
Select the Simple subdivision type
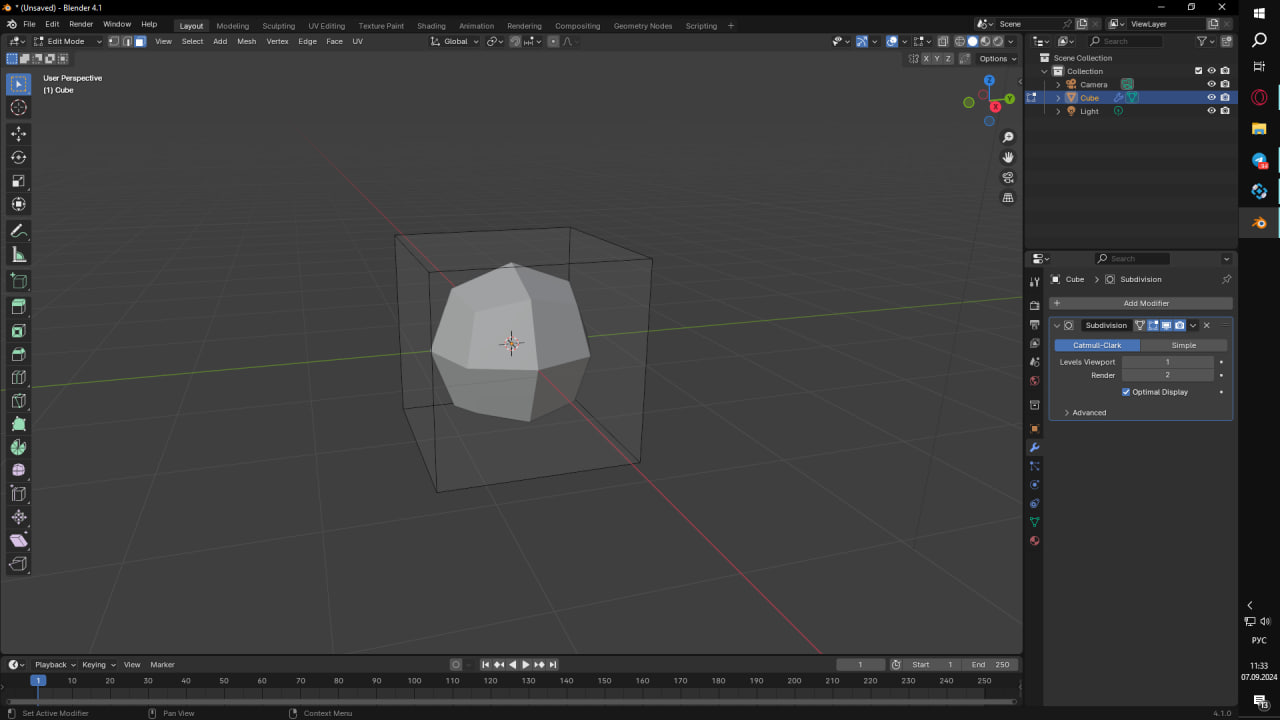point(1184,345)
